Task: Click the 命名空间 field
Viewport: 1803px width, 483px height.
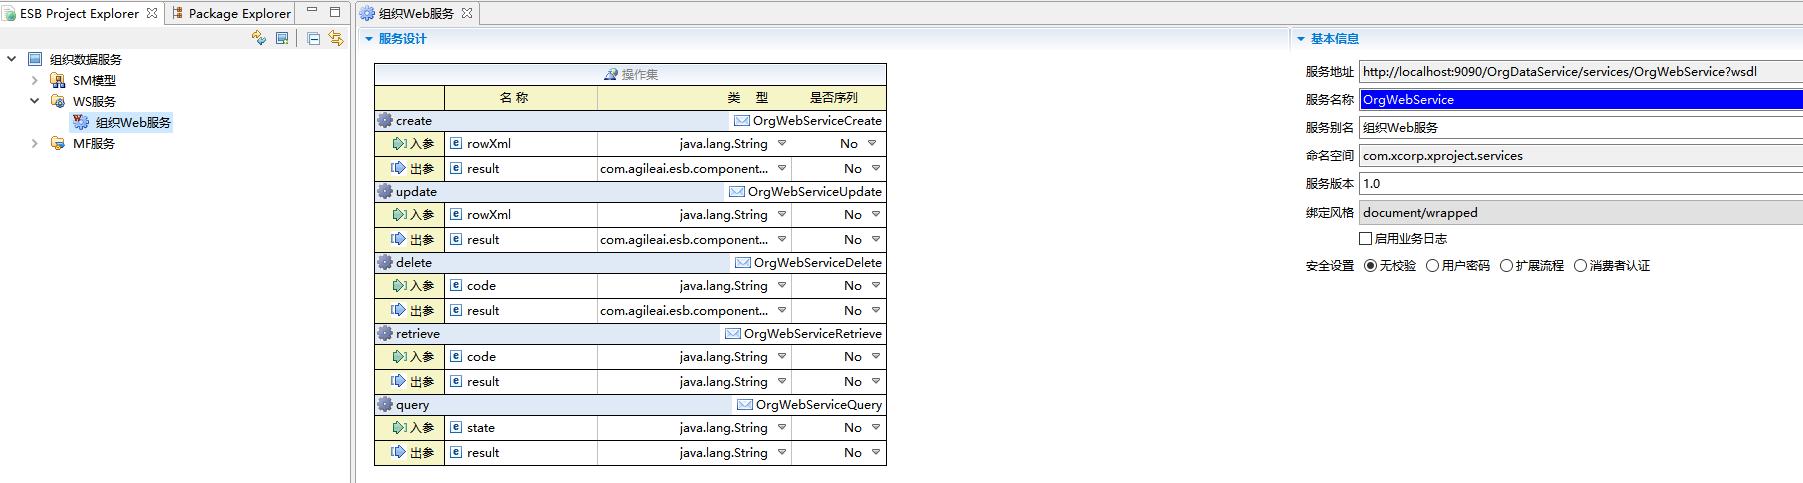Action: click(x=1581, y=155)
